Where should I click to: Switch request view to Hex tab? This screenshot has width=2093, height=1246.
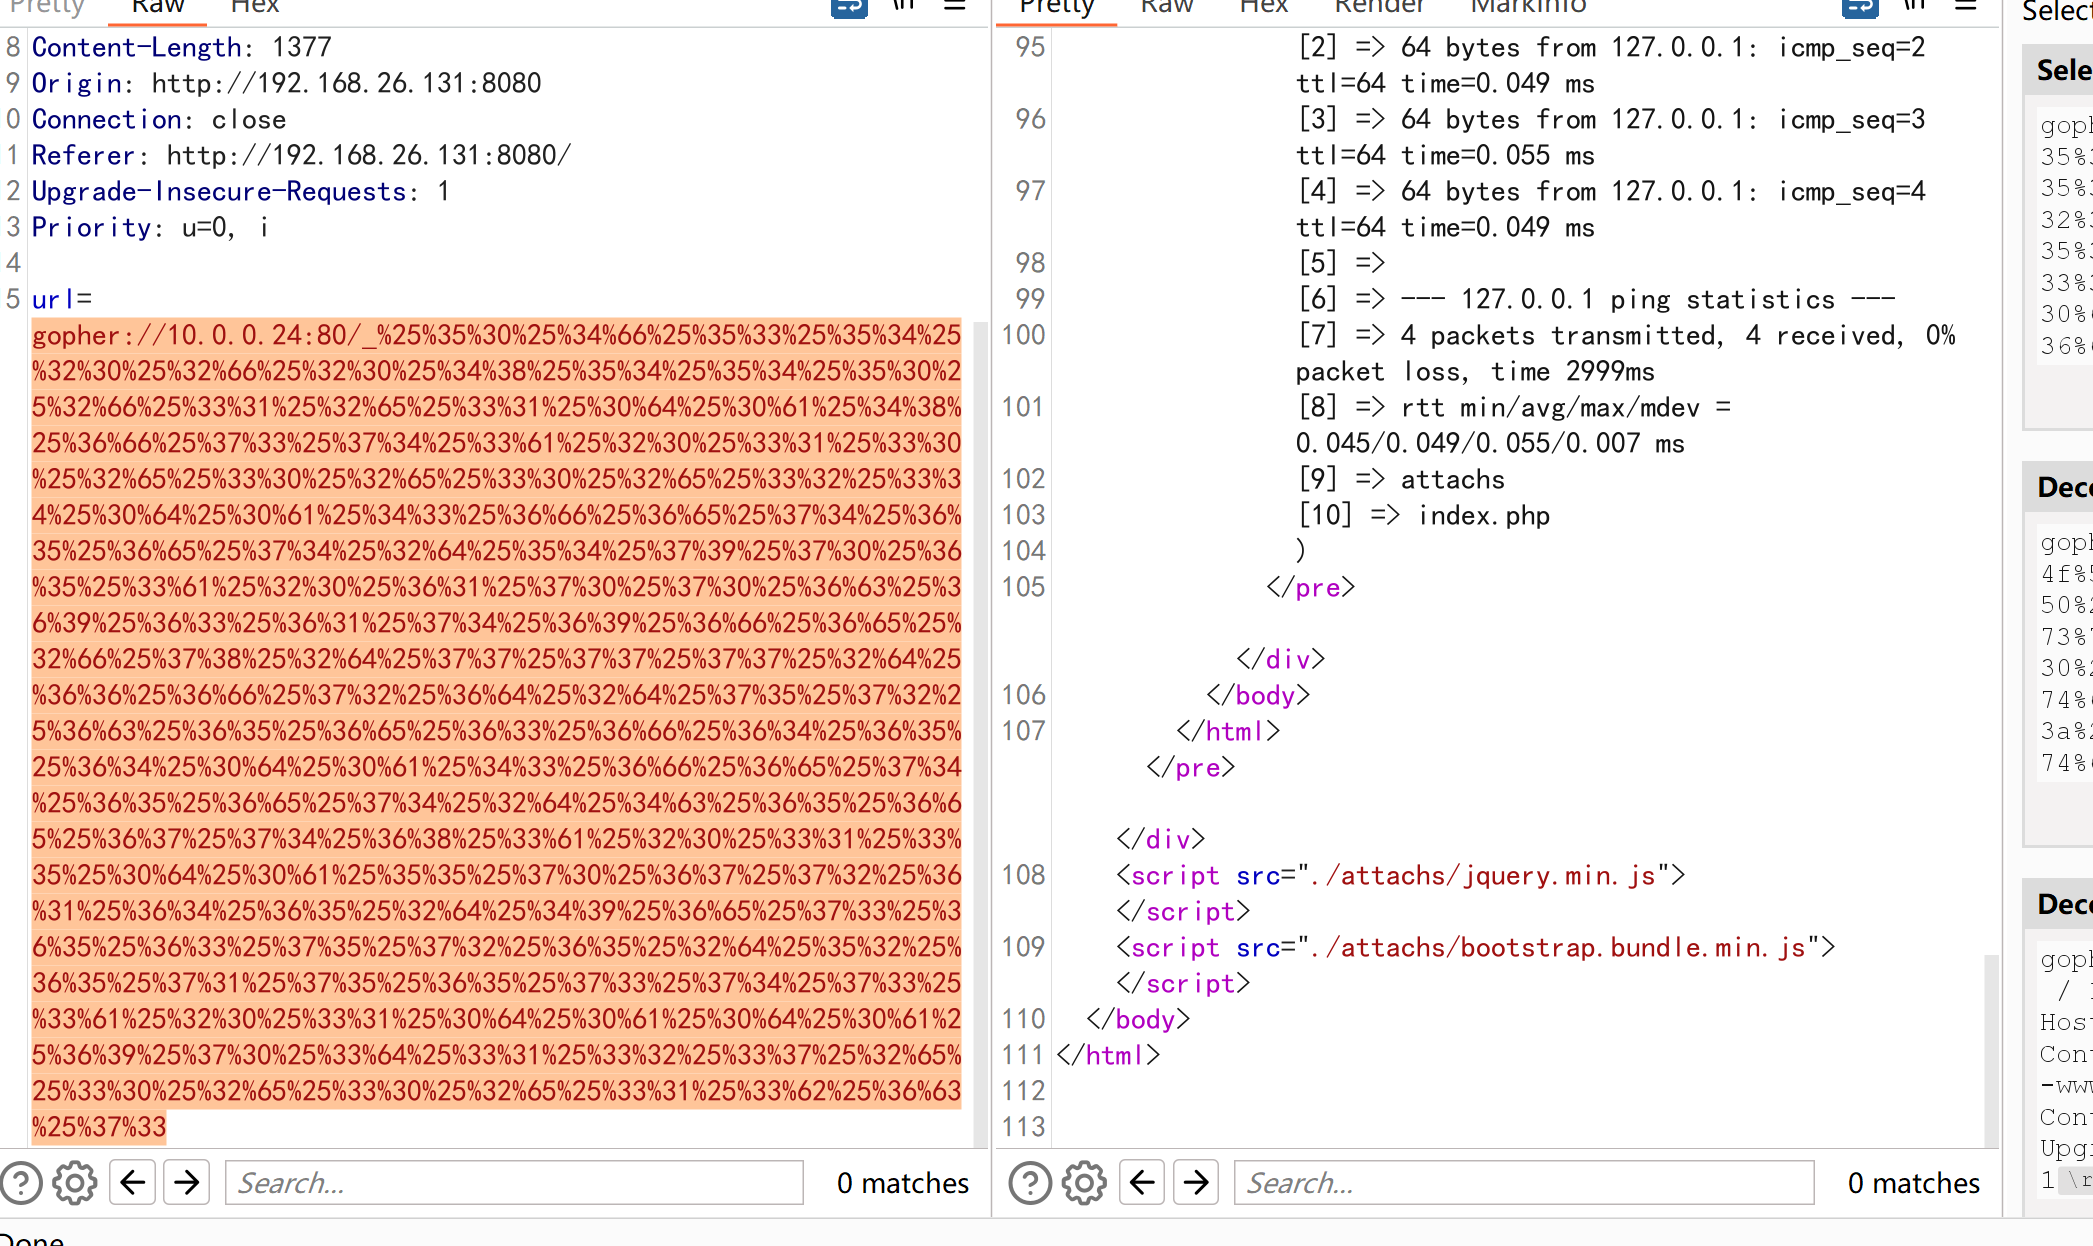pos(255,7)
